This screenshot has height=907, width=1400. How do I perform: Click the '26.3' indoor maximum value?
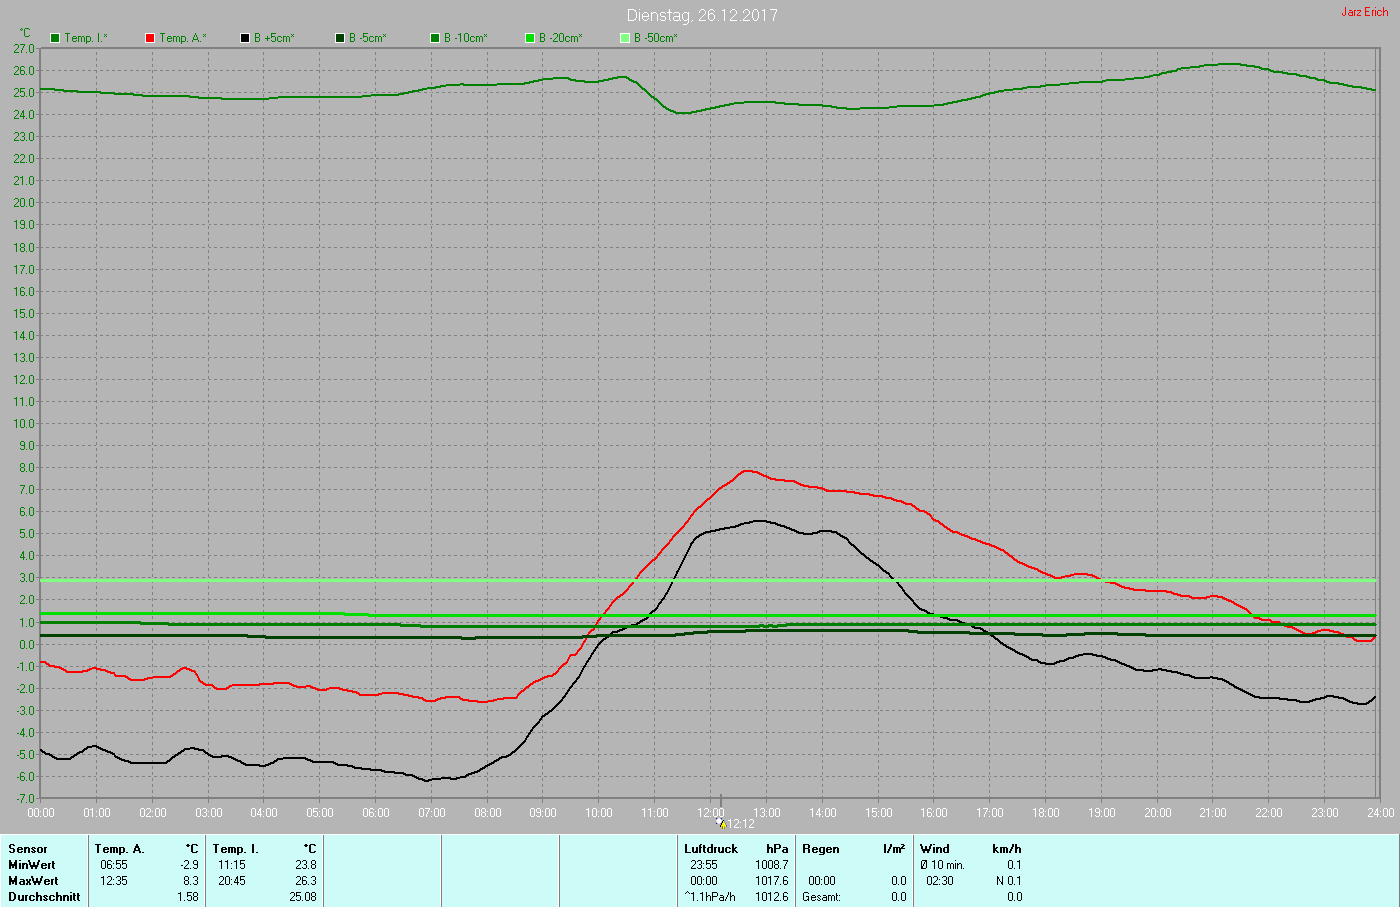[x=306, y=881]
